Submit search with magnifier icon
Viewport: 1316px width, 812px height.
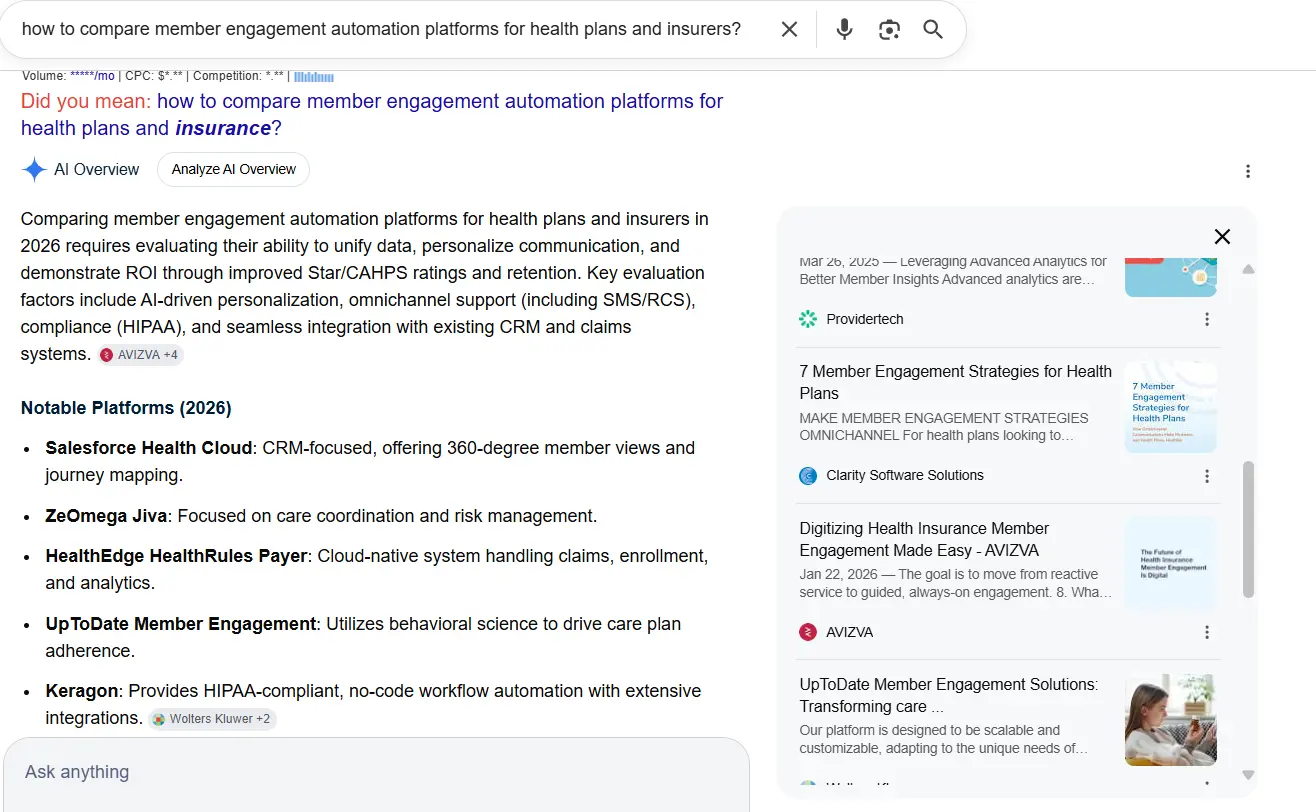click(933, 29)
